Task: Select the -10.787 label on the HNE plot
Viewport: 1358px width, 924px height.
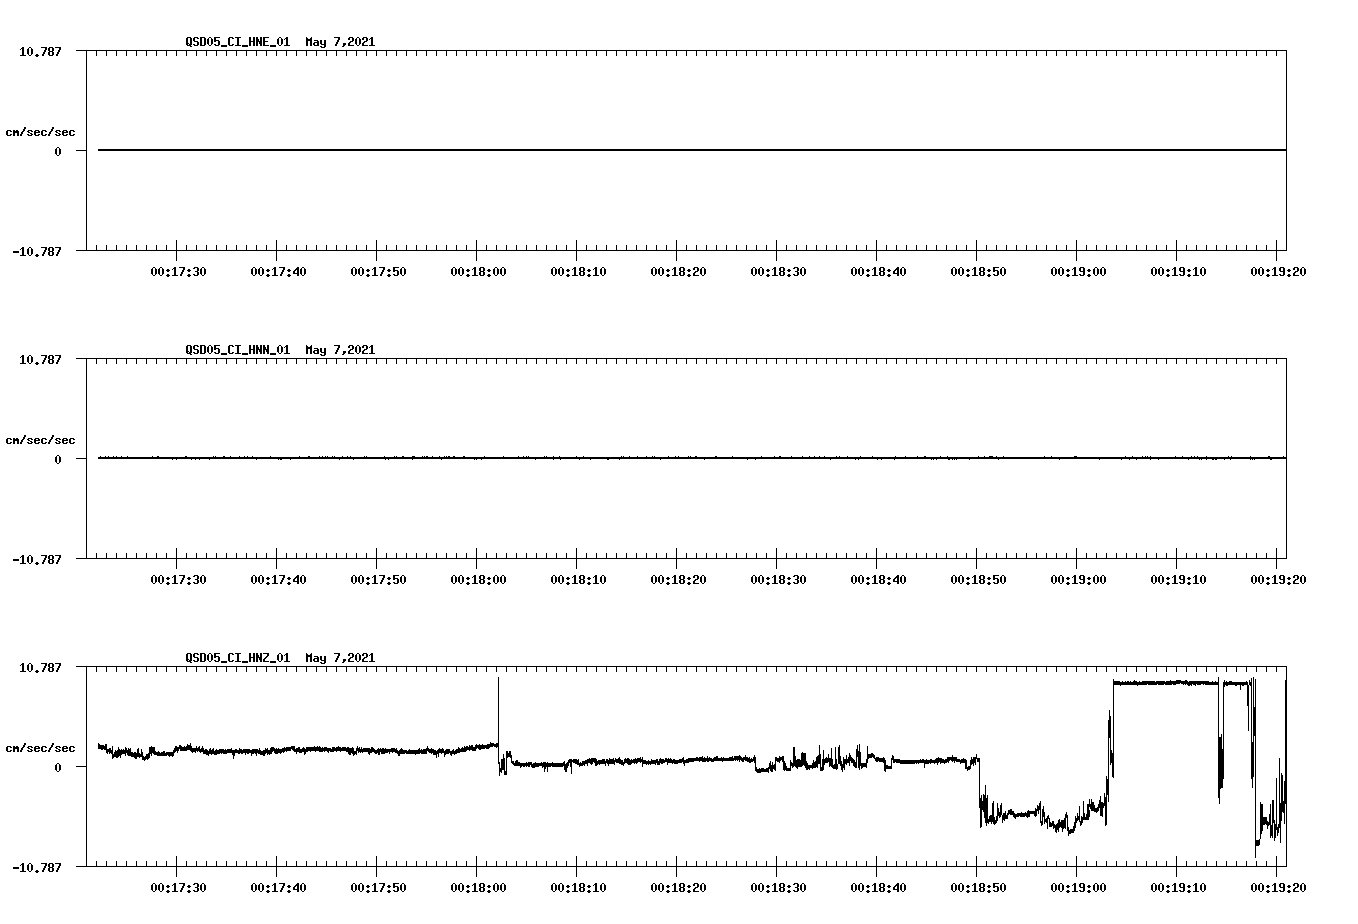Action: click(x=35, y=253)
